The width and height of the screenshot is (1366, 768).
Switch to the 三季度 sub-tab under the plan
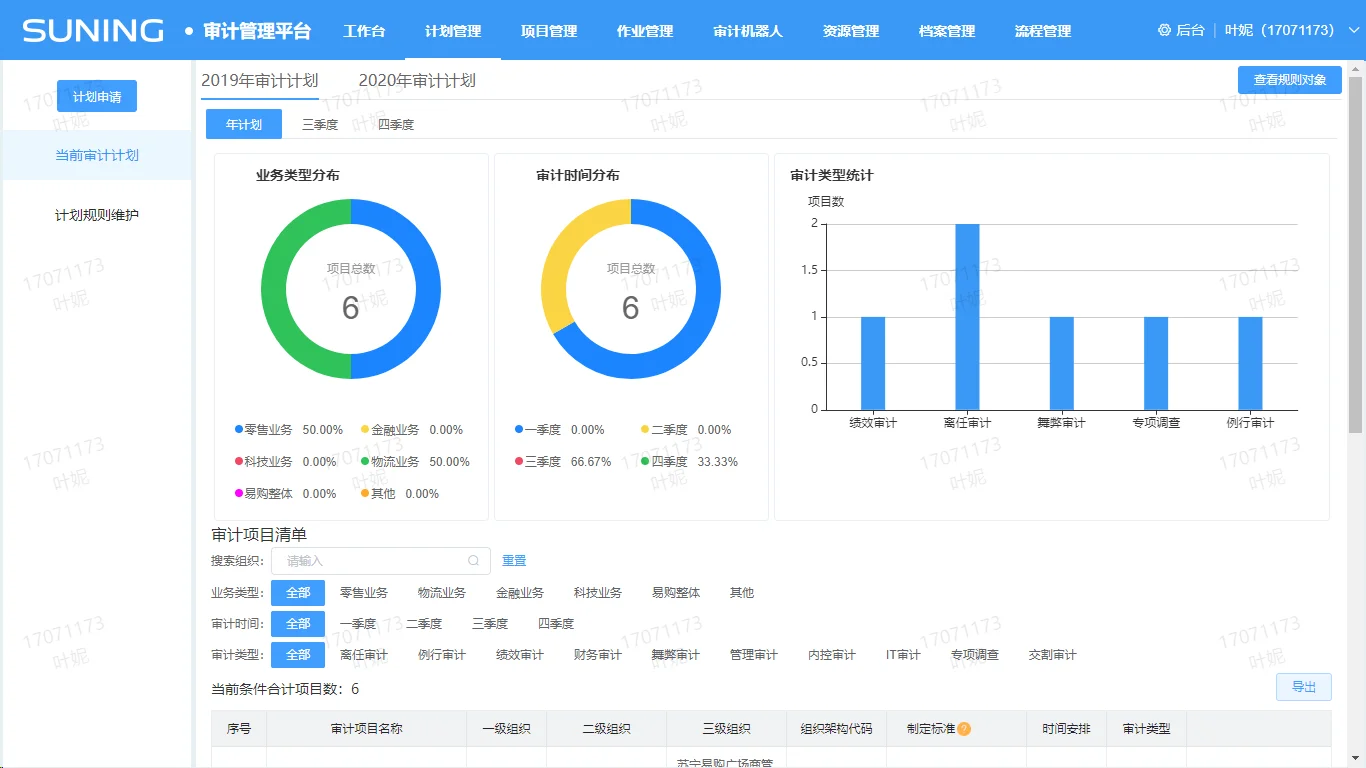pyautogui.click(x=320, y=125)
